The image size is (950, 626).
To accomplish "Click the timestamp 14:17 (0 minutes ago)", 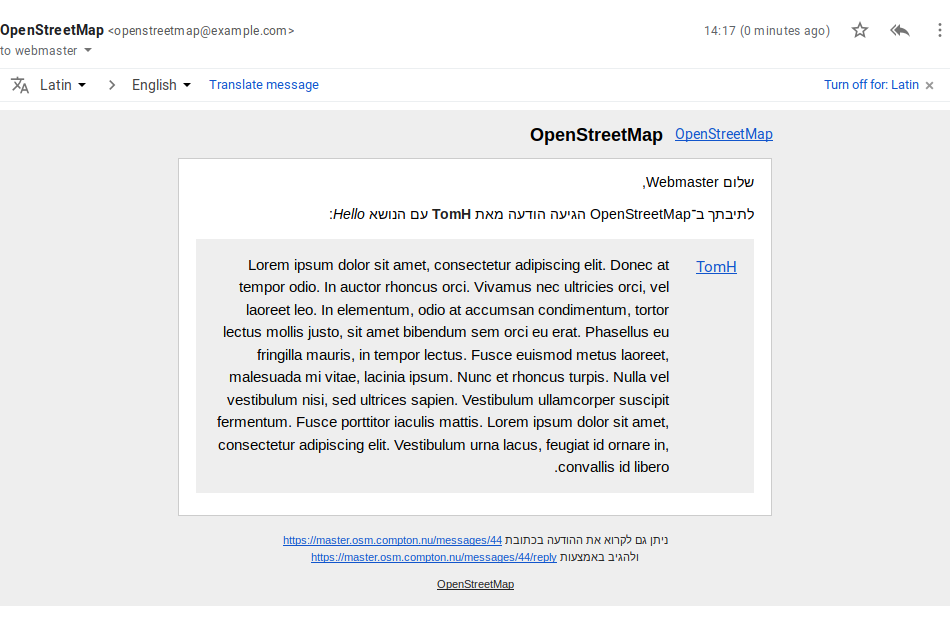I will pos(766,31).
